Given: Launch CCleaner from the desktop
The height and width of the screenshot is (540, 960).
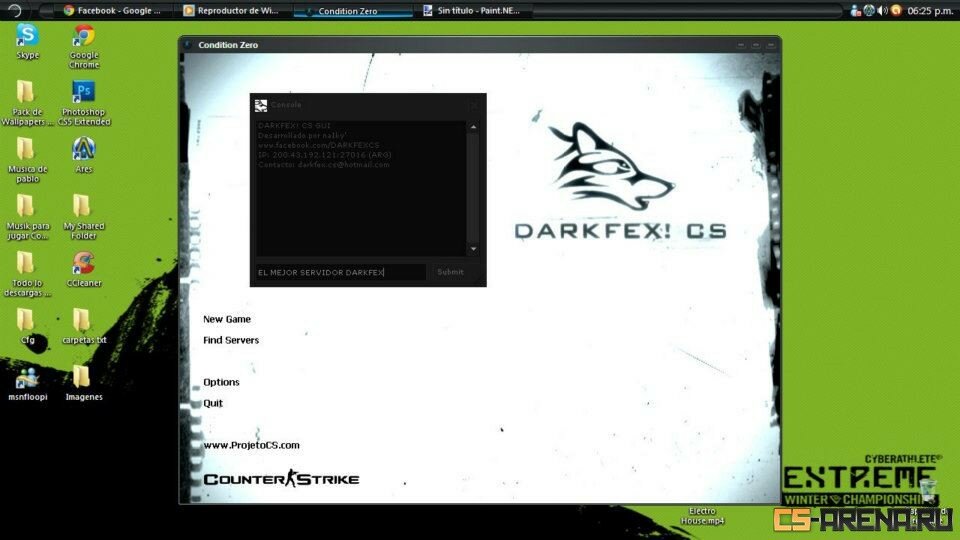Looking at the screenshot, I should (x=84, y=264).
